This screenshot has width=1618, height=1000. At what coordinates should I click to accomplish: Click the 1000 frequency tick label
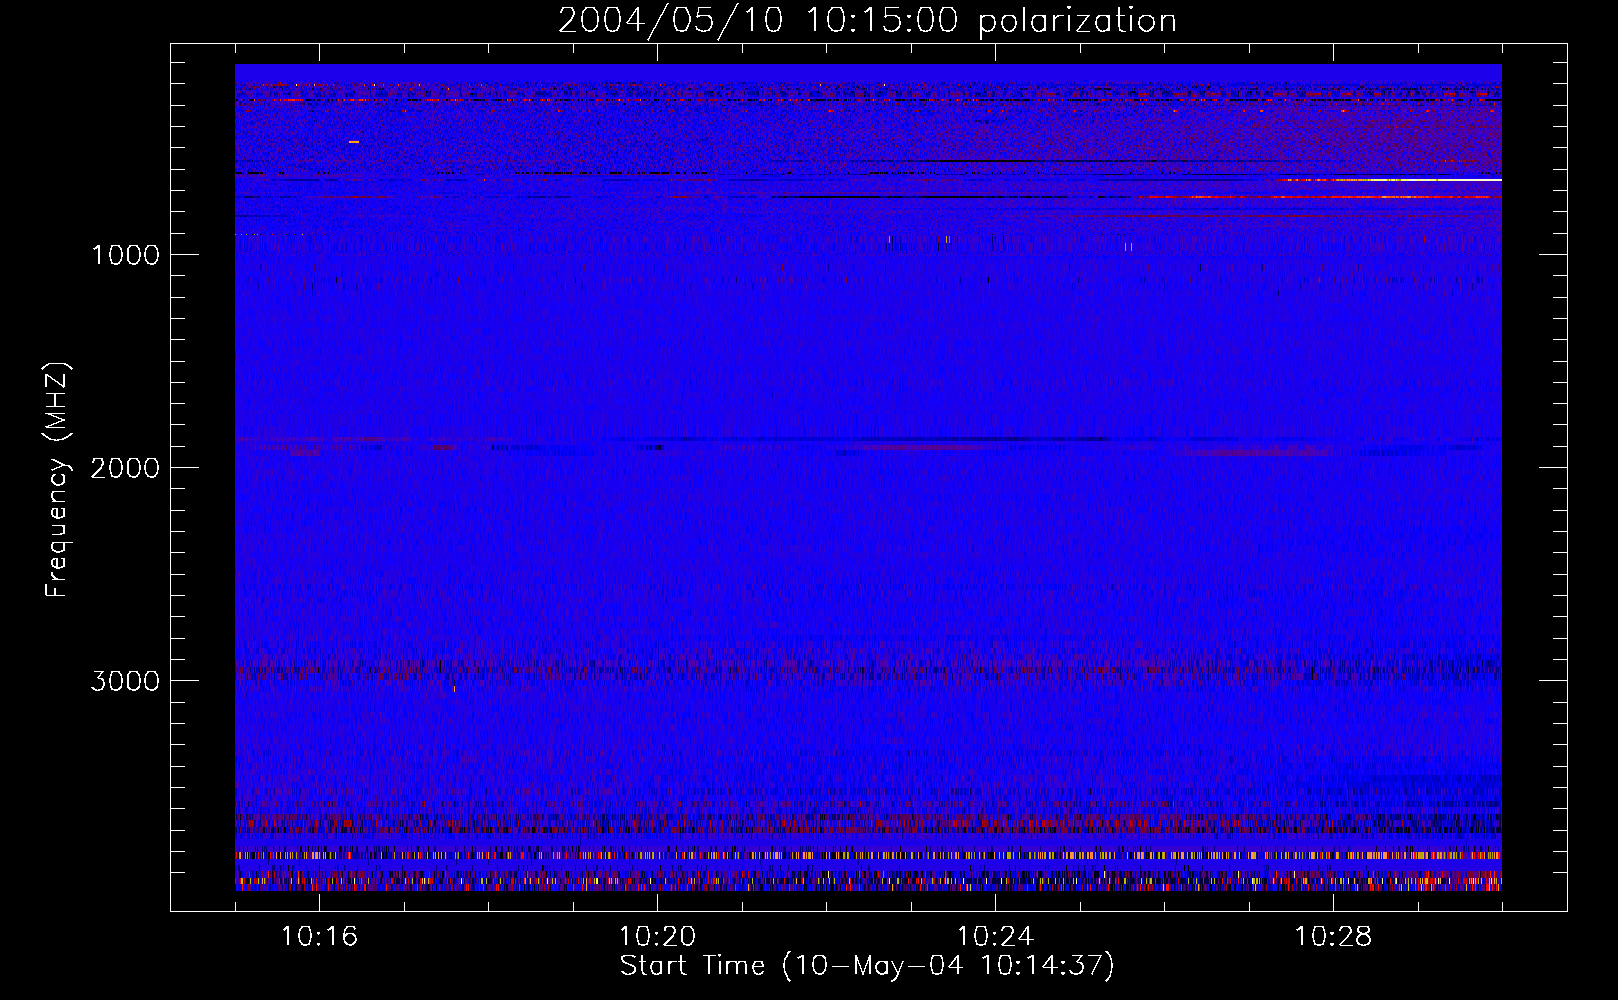coord(125,255)
